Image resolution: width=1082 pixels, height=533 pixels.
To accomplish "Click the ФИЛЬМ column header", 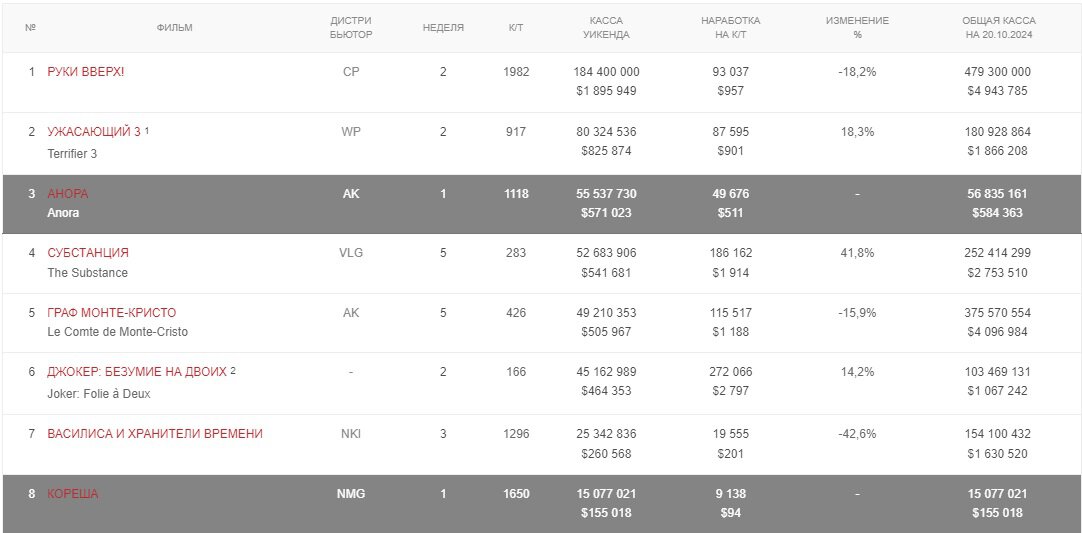I will tap(175, 28).
